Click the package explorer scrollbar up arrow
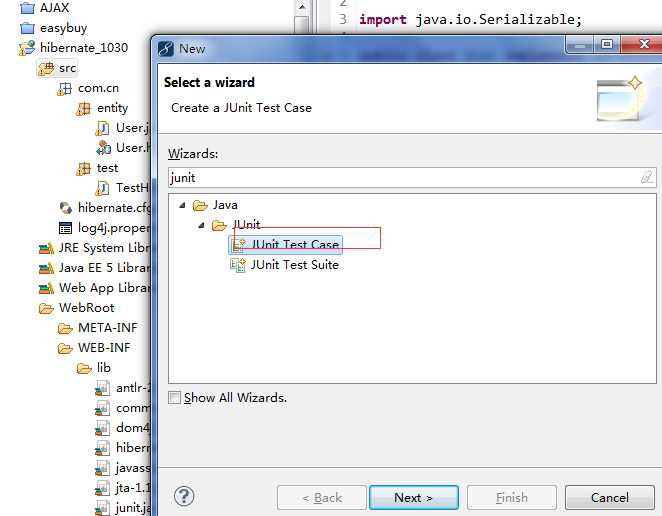The height and width of the screenshot is (516, 662). click(302, 6)
